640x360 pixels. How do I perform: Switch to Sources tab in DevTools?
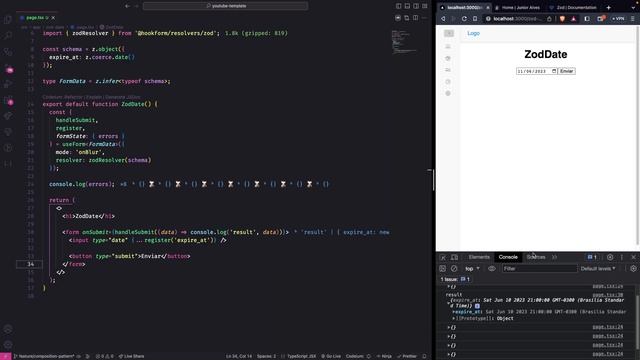click(536, 257)
